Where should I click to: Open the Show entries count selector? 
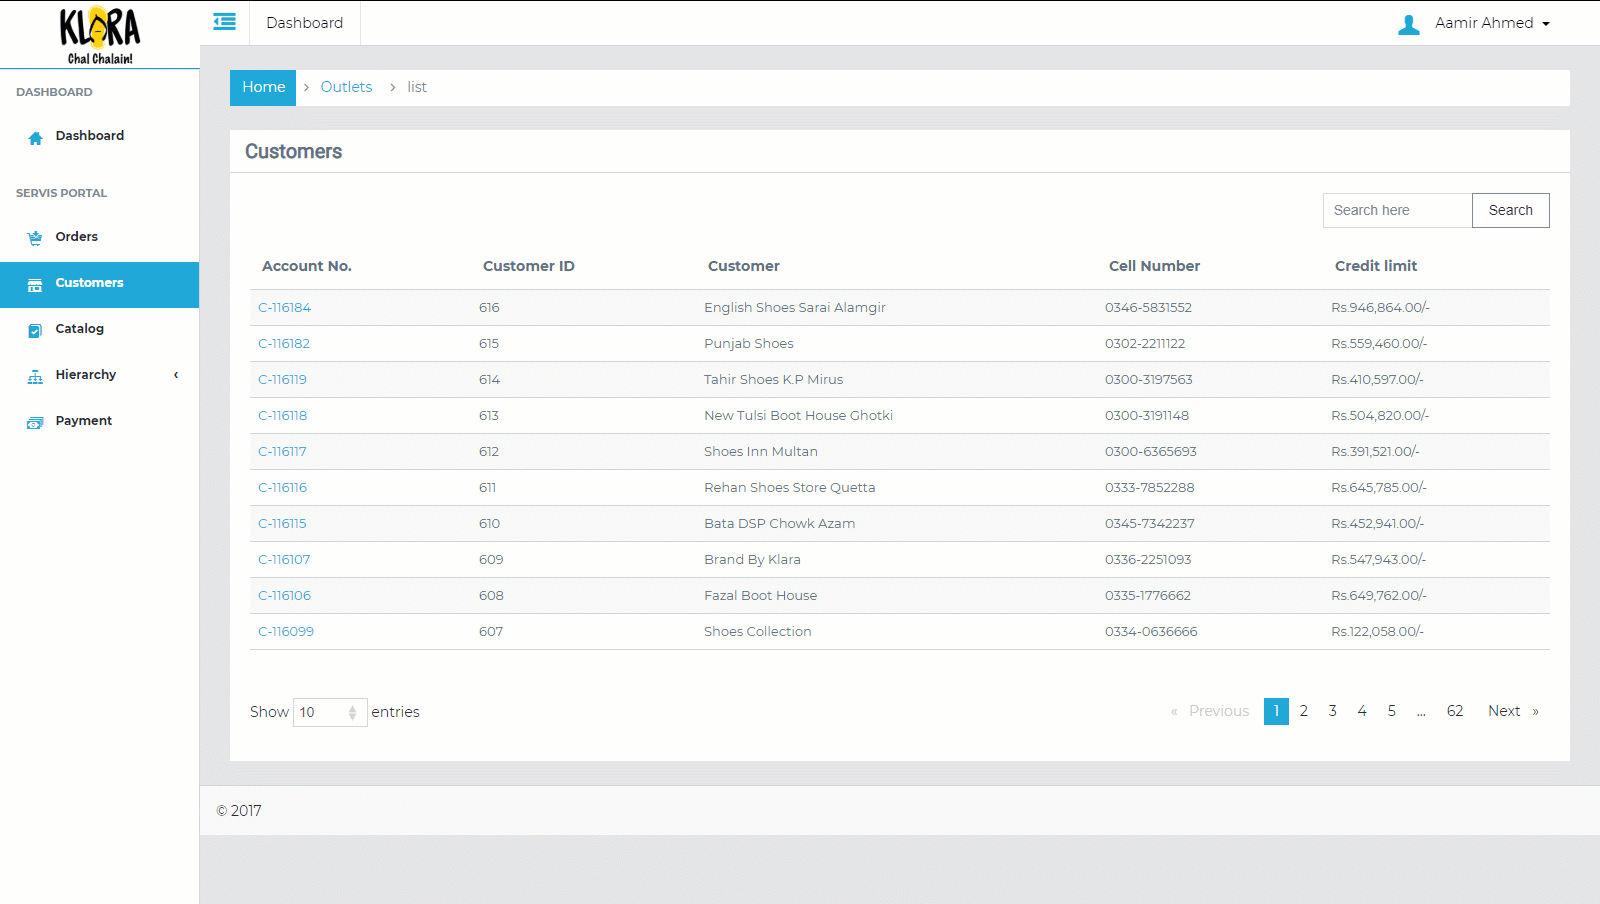click(329, 712)
